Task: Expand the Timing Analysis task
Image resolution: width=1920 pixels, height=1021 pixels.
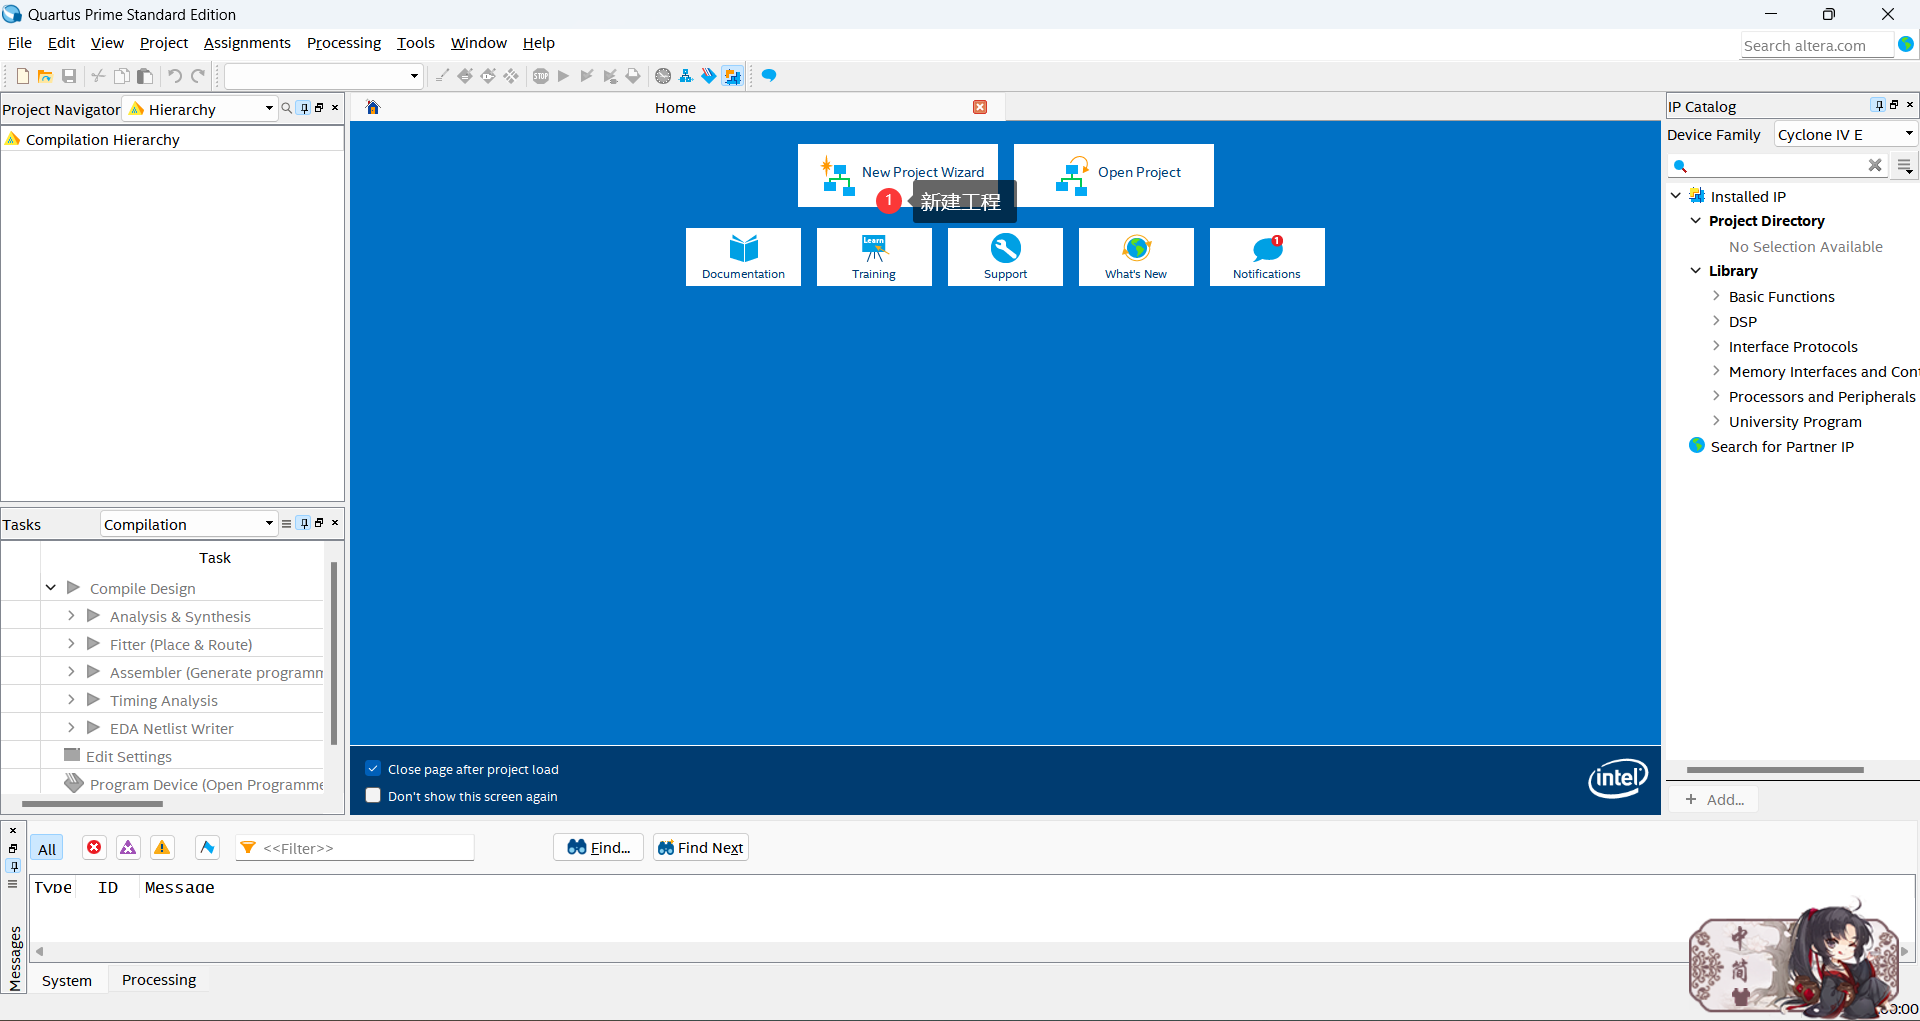Action: coord(71,700)
